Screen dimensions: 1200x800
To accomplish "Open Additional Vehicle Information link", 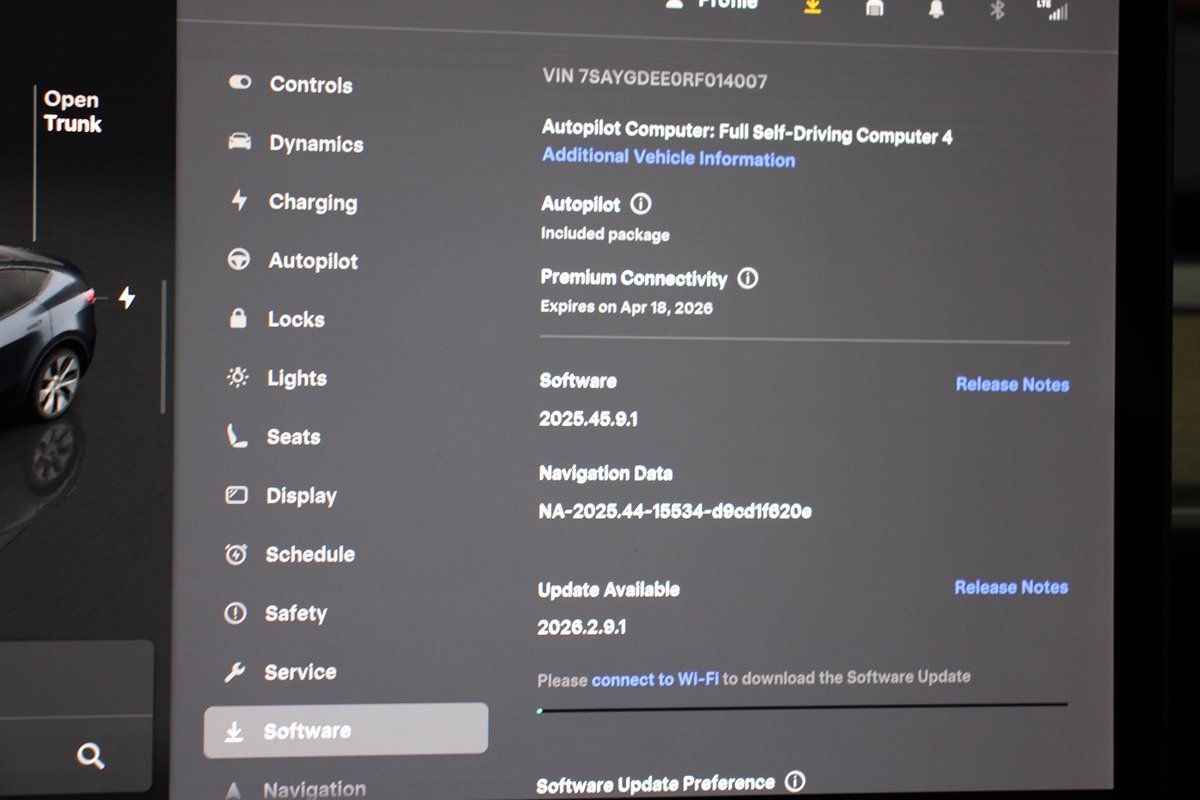I will click(x=668, y=157).
